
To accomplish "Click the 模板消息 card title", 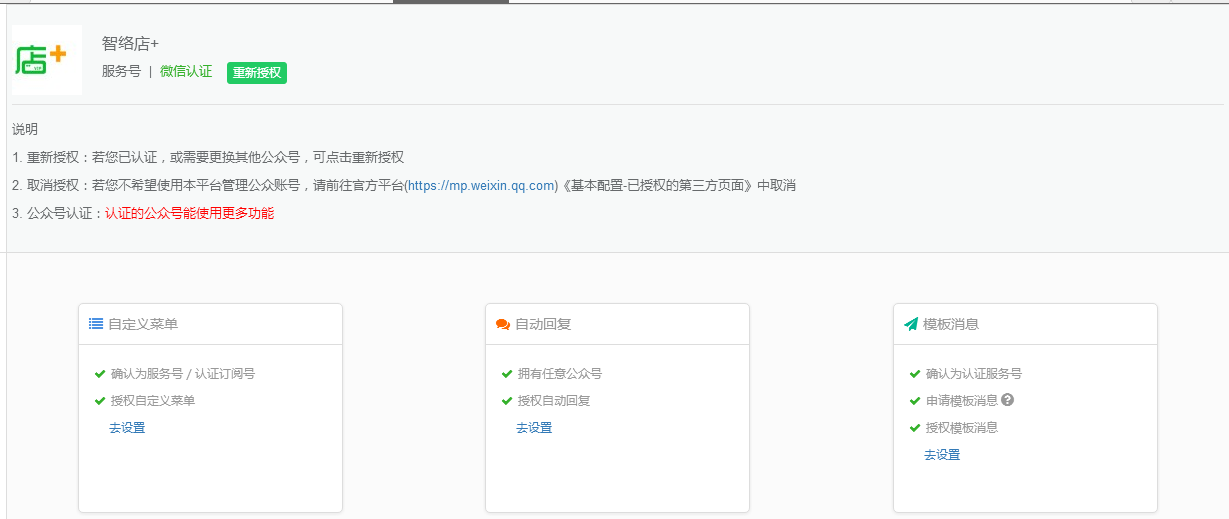I will tap(951, 324).
